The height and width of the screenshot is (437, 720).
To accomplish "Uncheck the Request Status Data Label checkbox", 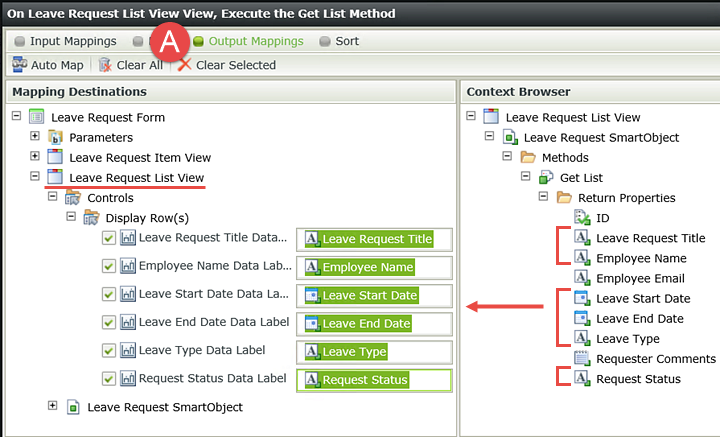I will [x=108, y=379].
